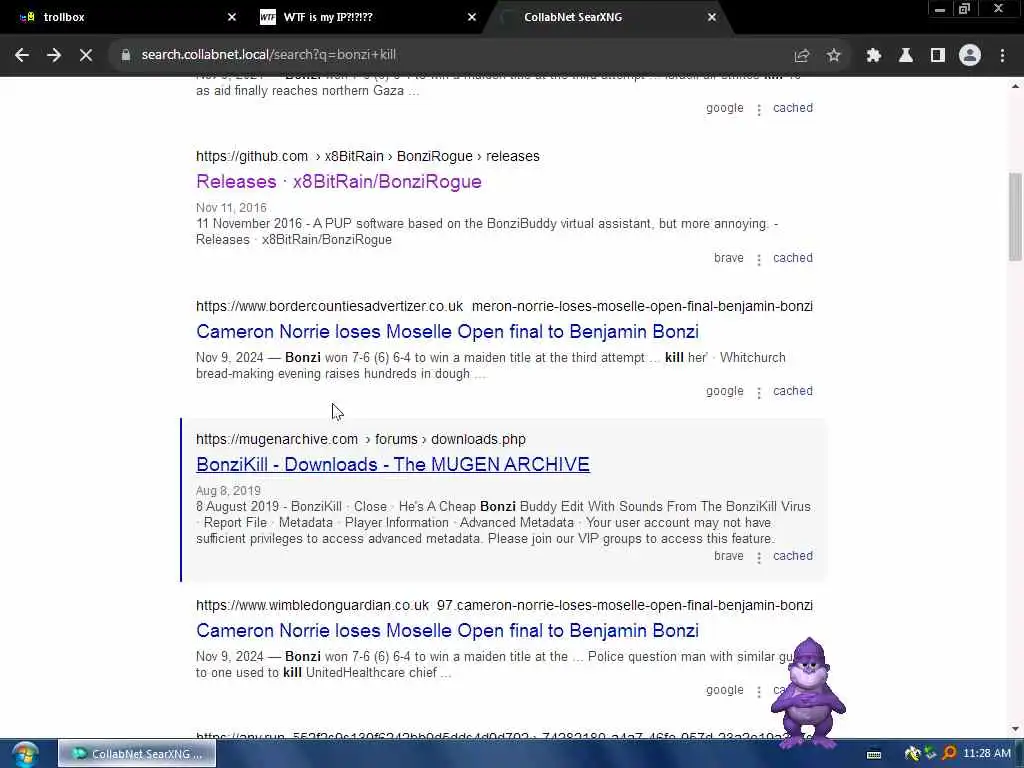
Task: Open cached copy of BonziRogue result
Action: point(793,258)
